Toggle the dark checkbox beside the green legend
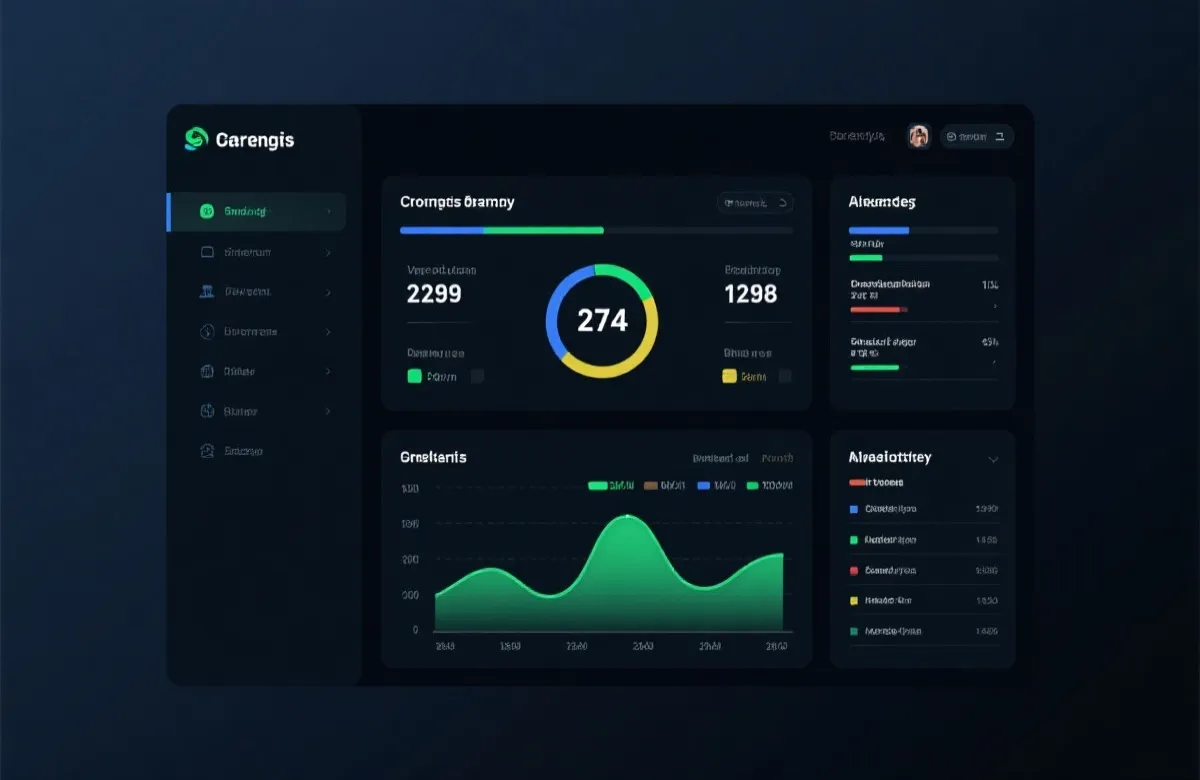1200x780 pixels. (x=477, y=376)
